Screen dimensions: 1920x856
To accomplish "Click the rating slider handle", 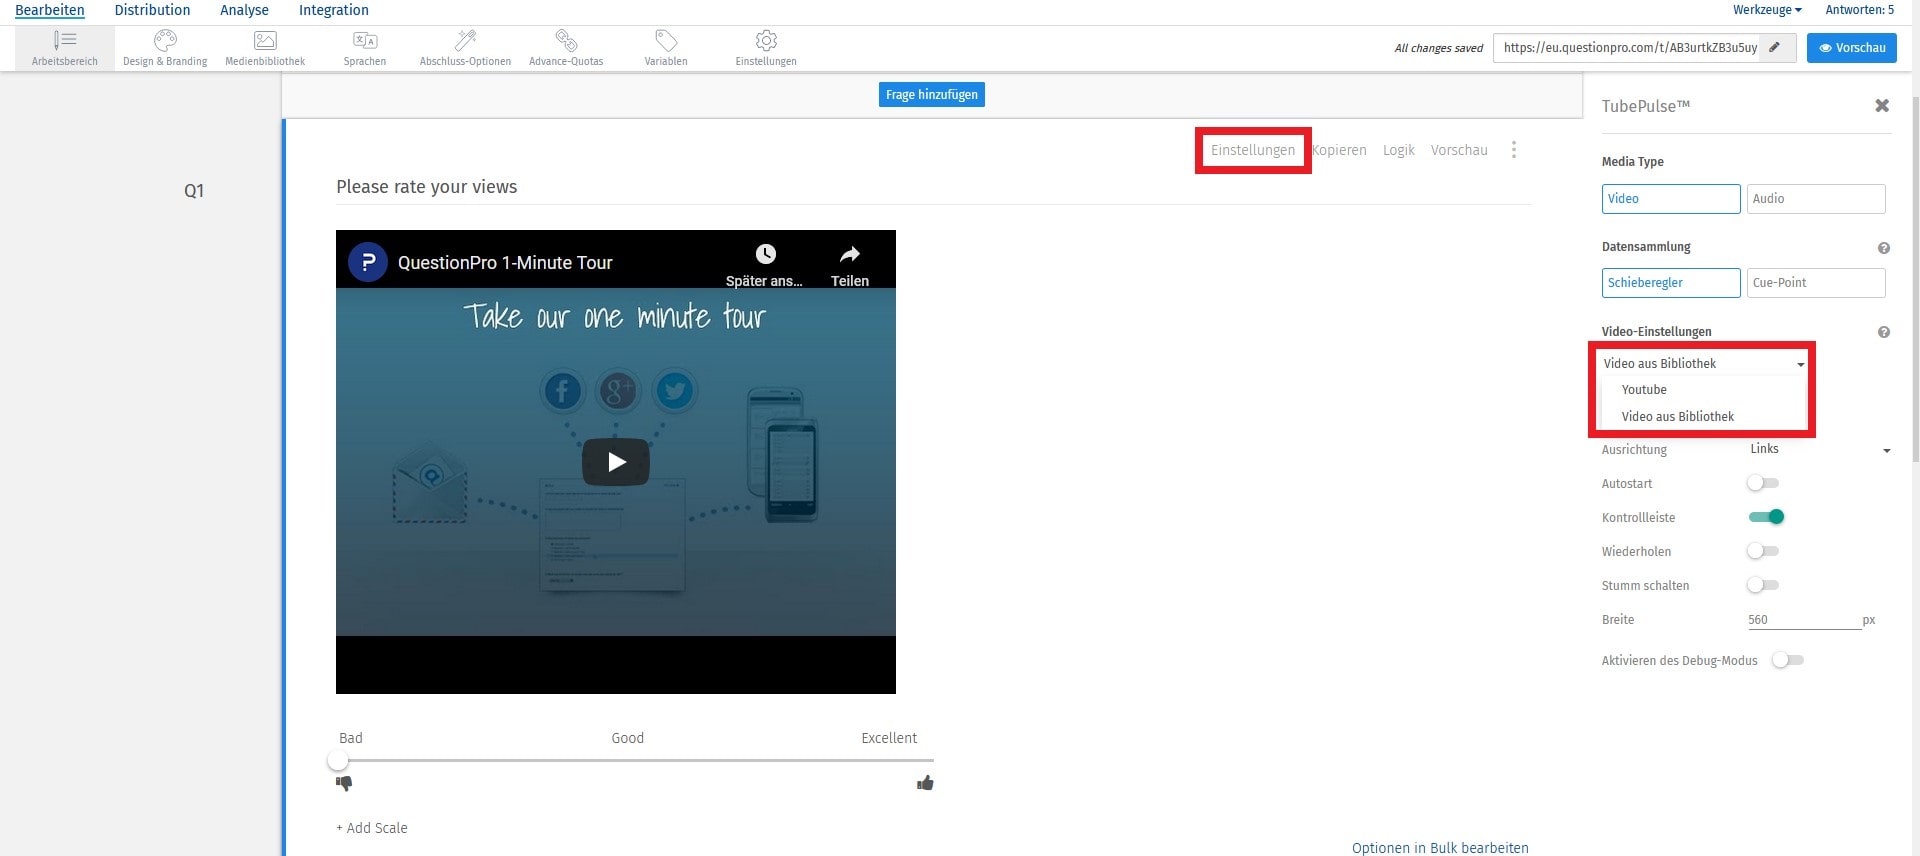I will [x=338, y=760].
